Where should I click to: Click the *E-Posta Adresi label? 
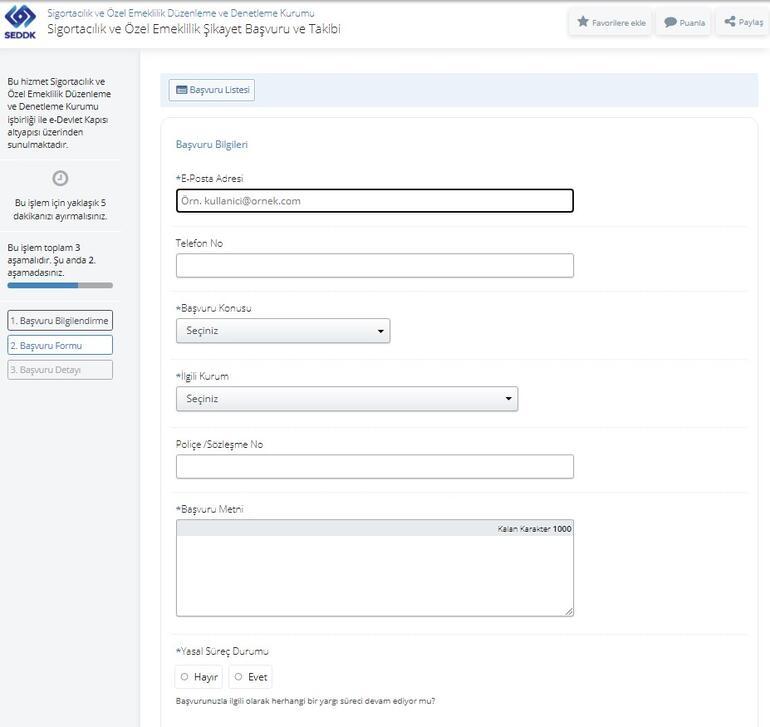(209, 178)
